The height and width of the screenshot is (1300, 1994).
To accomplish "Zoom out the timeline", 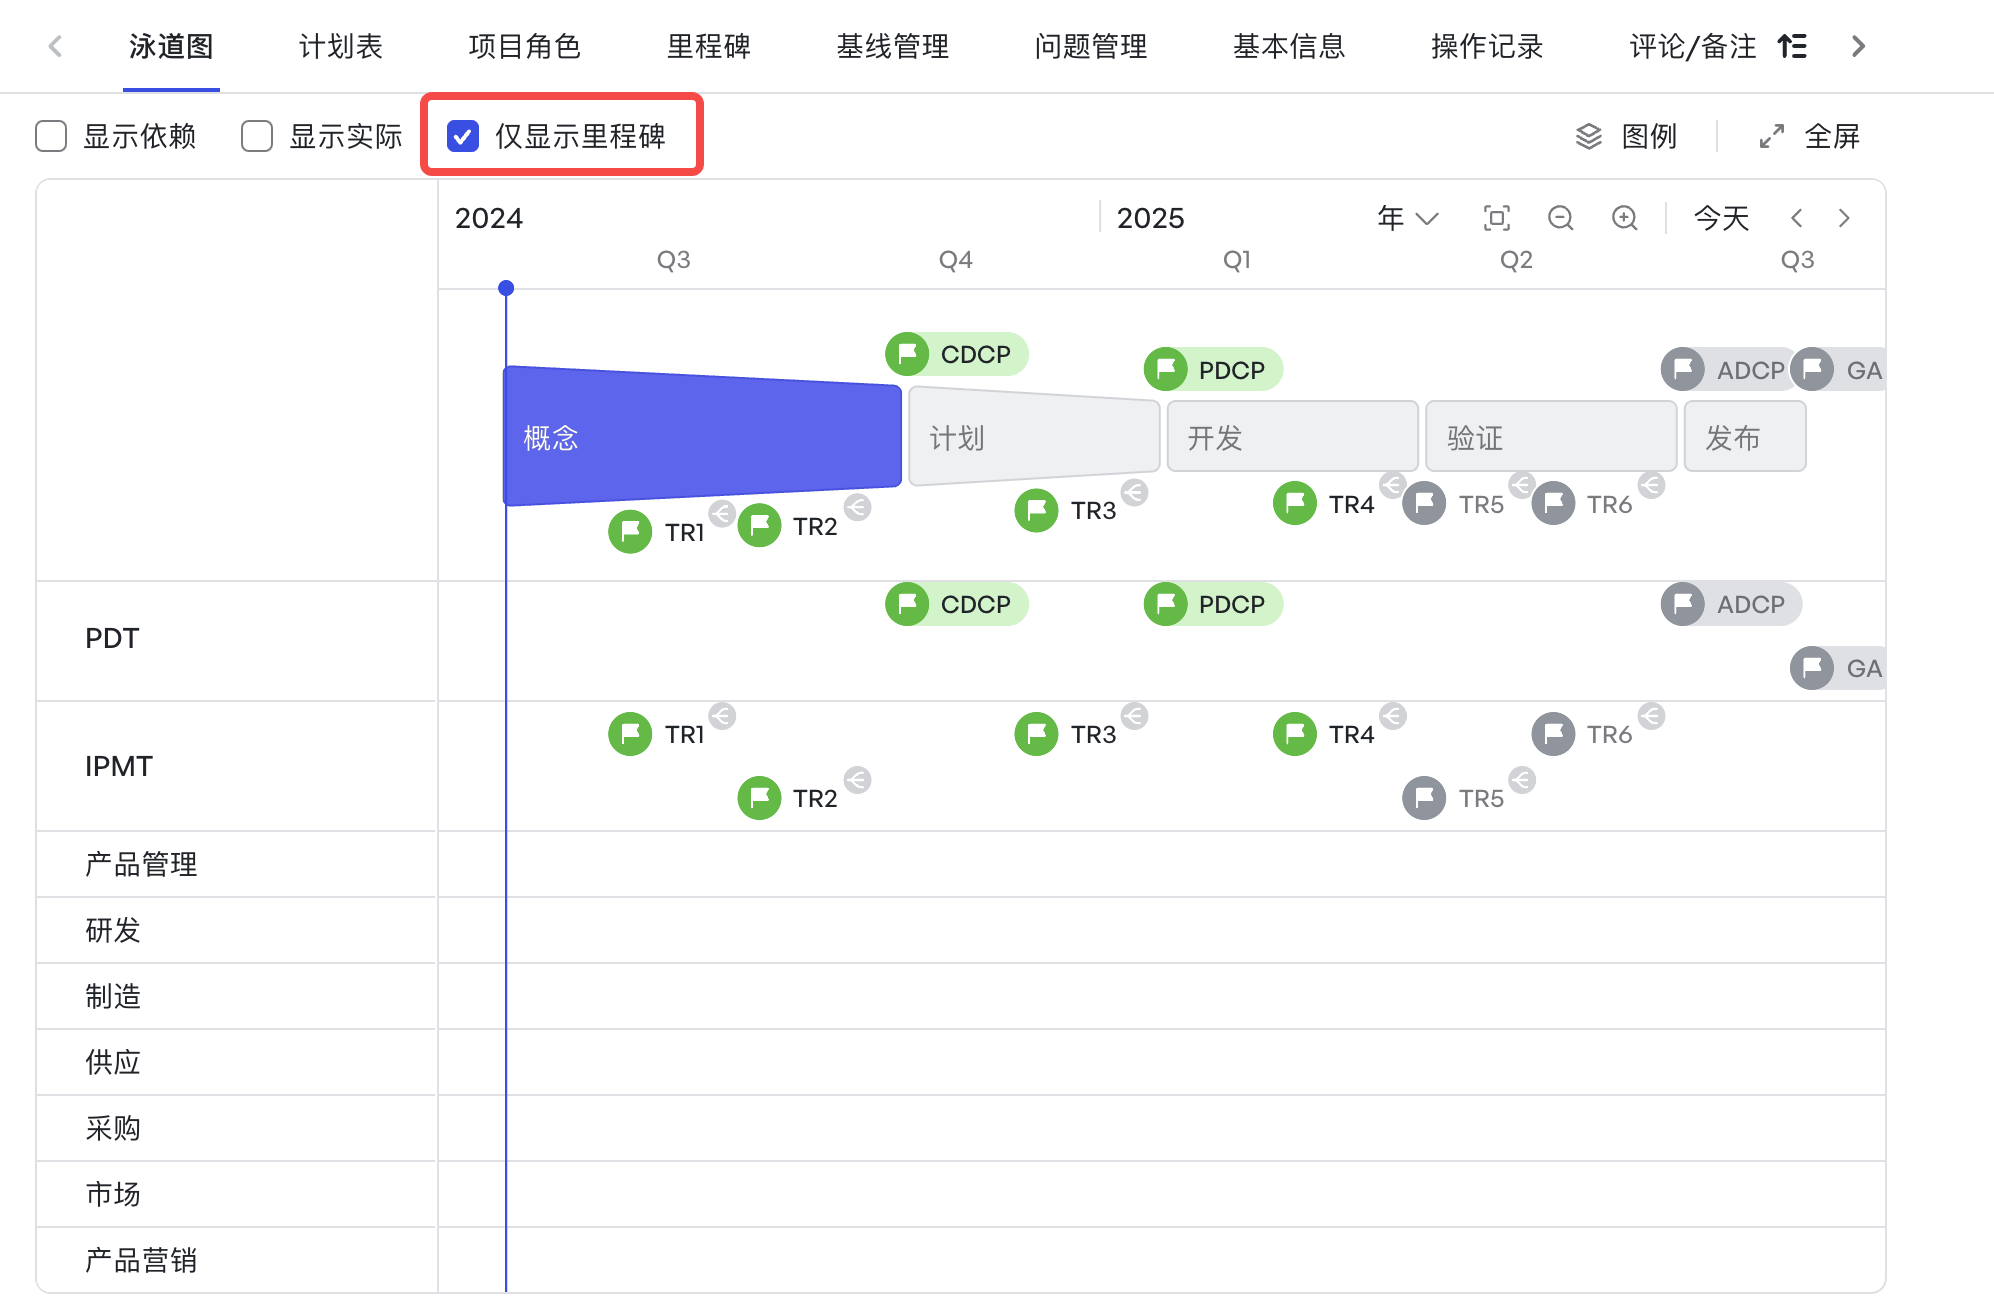I will (1561, 218).
